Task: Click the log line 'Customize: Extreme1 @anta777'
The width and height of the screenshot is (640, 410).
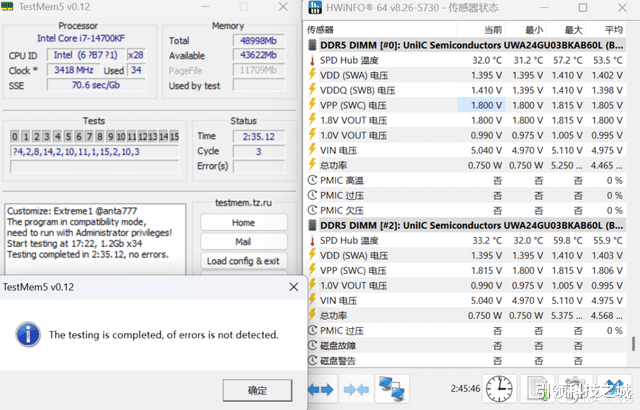Action: [x=72, y=211]
